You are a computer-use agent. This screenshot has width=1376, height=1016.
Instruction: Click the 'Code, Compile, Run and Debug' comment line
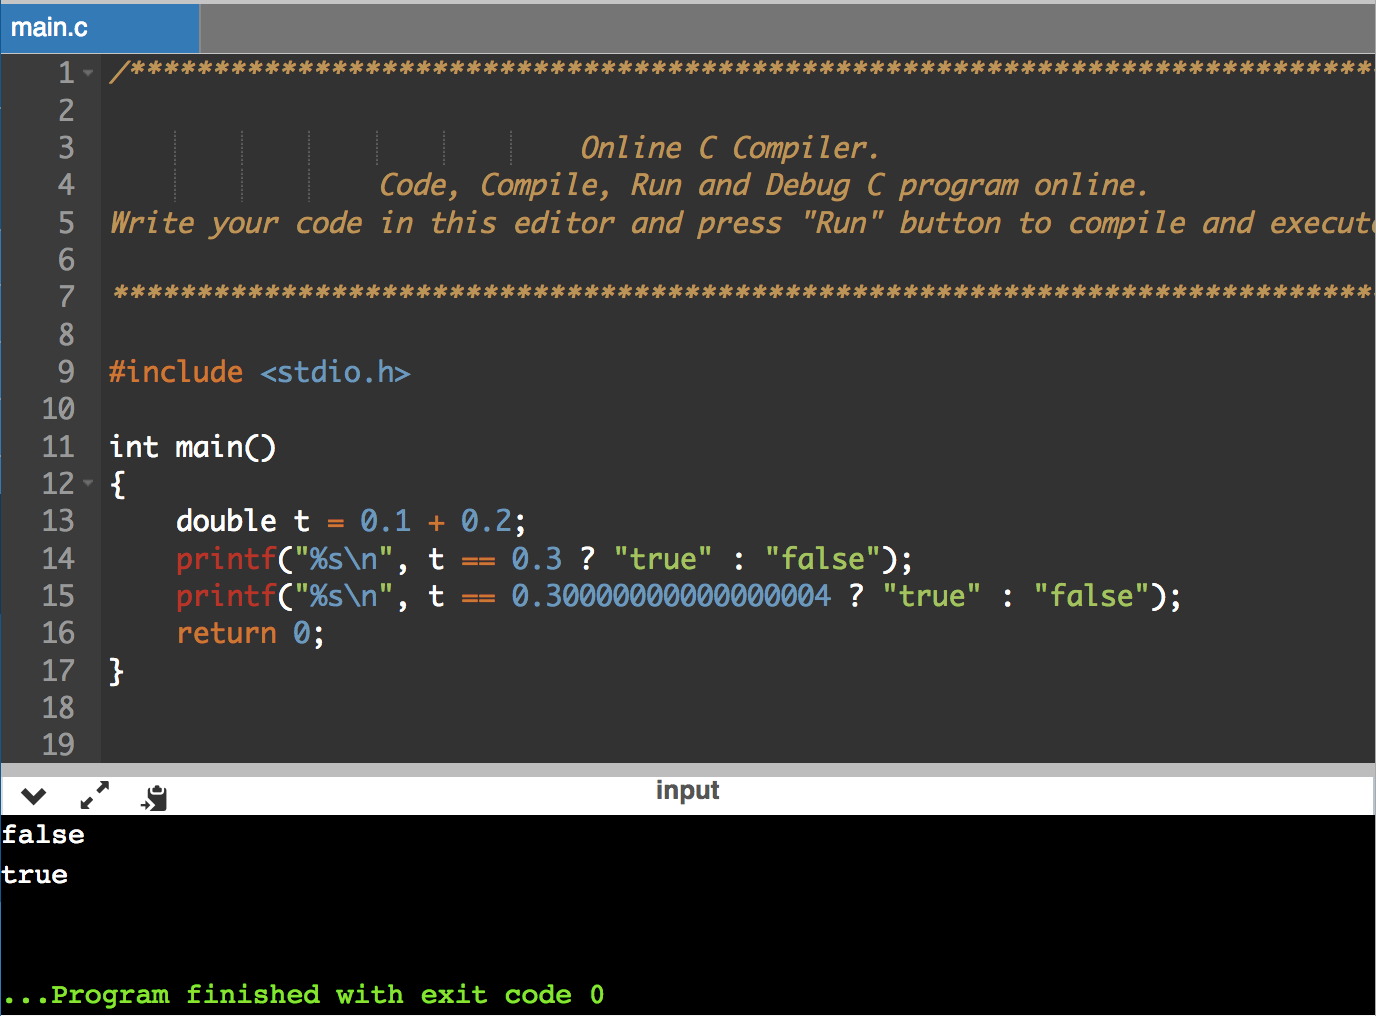(x=764, y=185)
